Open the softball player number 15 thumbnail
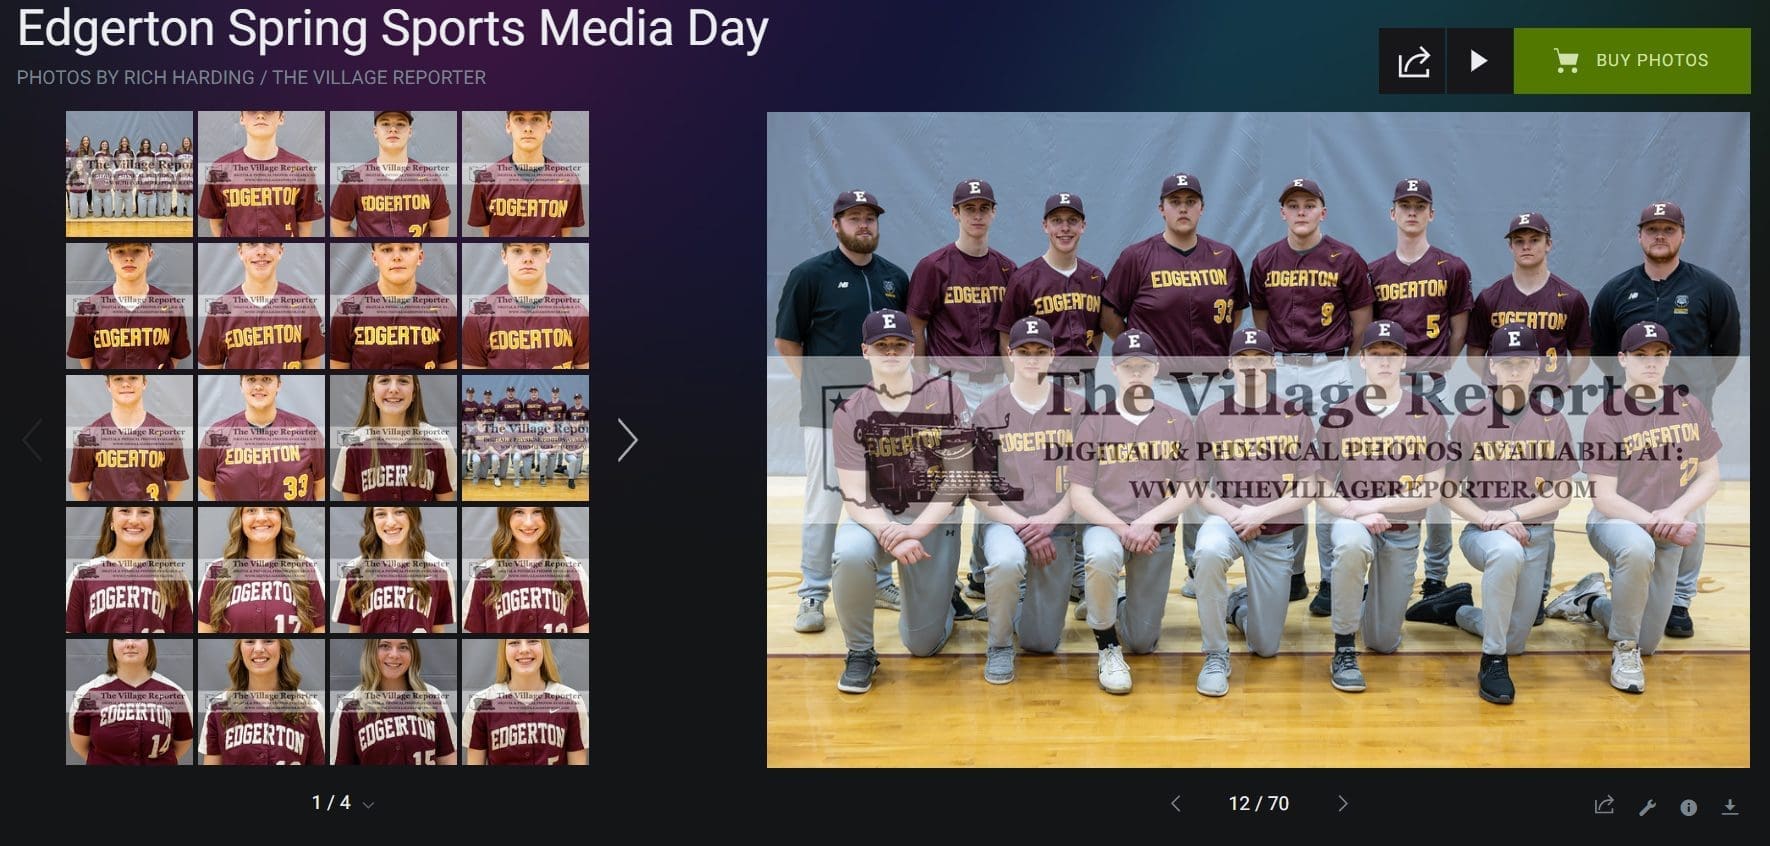 (x=393, y=702)
